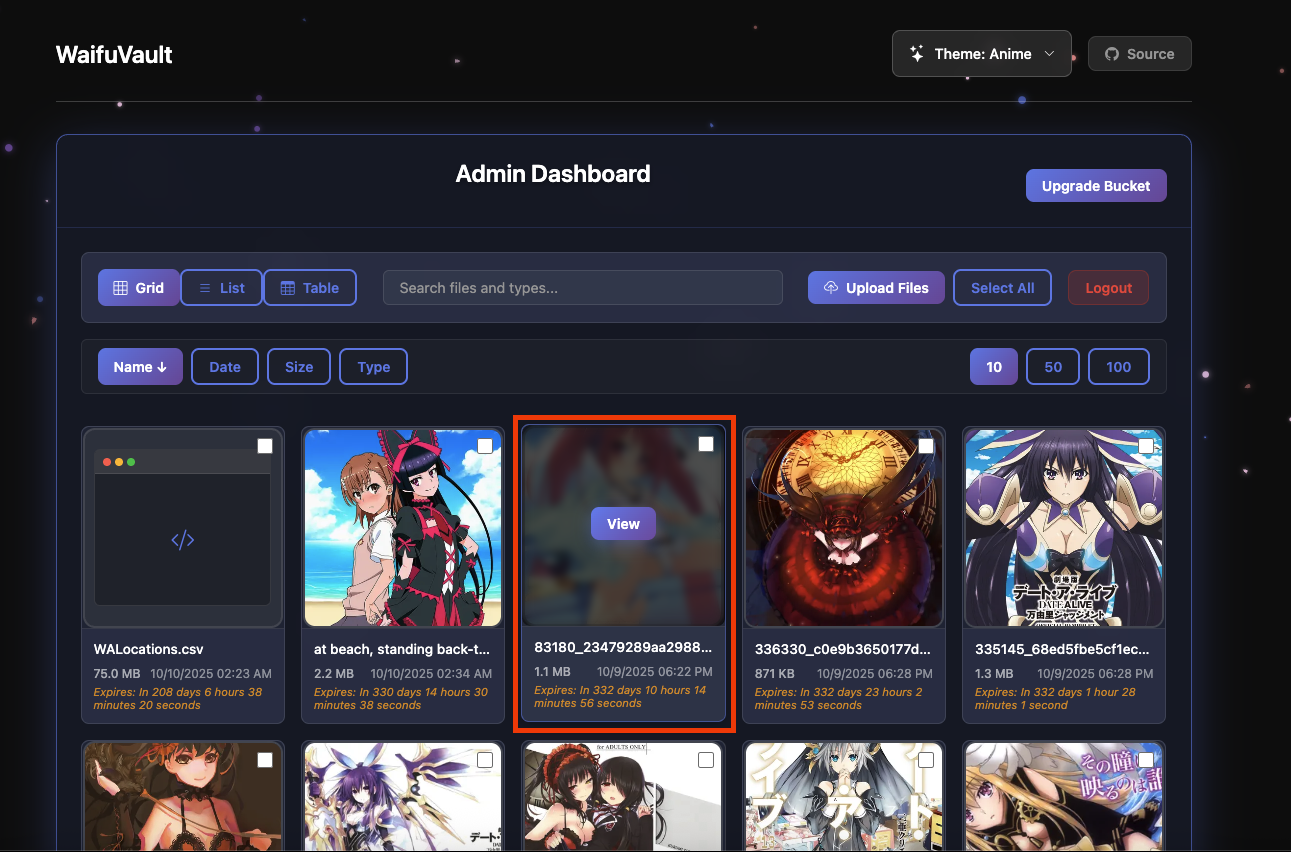Image resolution: width=1291 pixels, height=852 pixels.
Task: Click the grid icon in Grid tab
Action: click(x=120, y=288)
